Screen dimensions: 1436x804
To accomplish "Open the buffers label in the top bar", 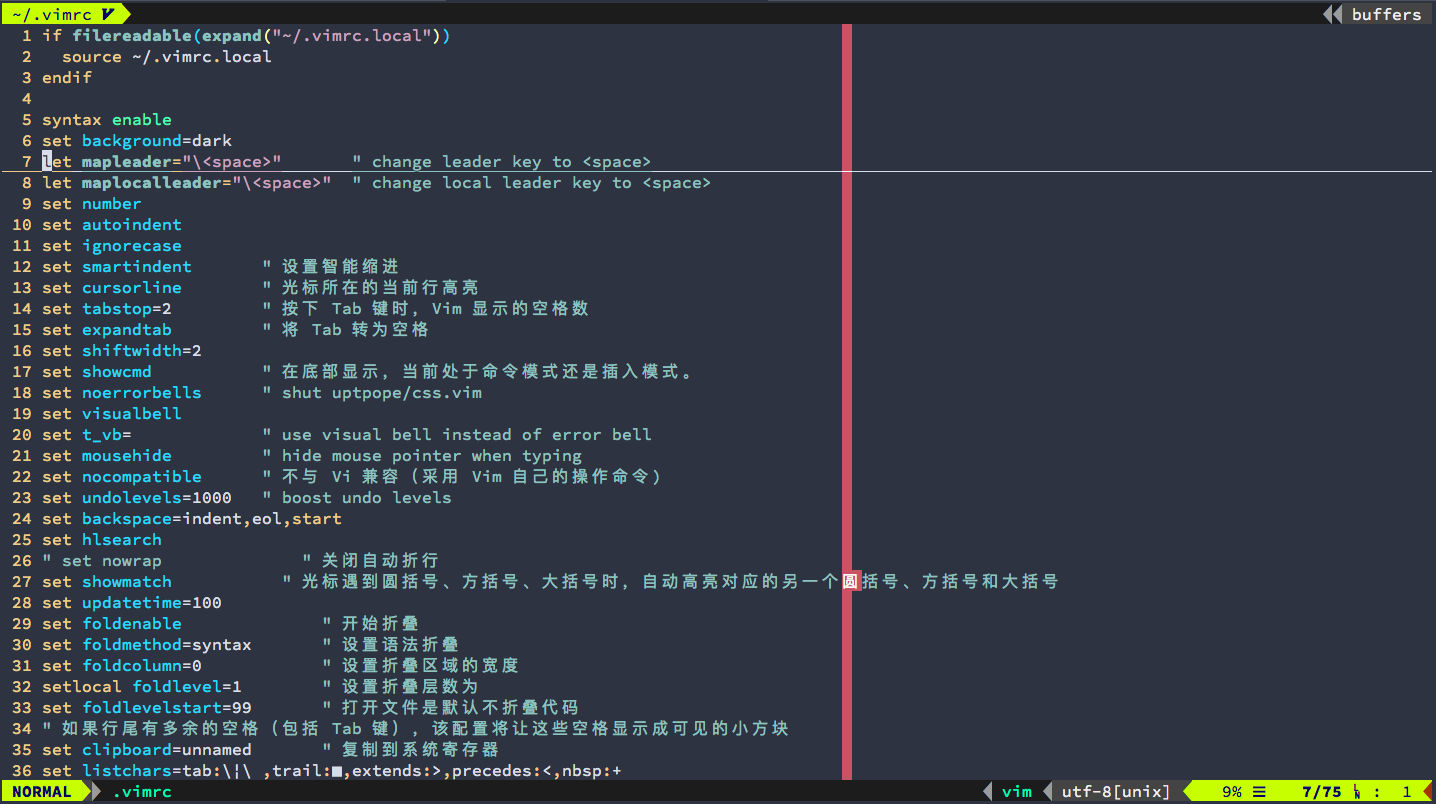I will click(x=1386, y=14).
